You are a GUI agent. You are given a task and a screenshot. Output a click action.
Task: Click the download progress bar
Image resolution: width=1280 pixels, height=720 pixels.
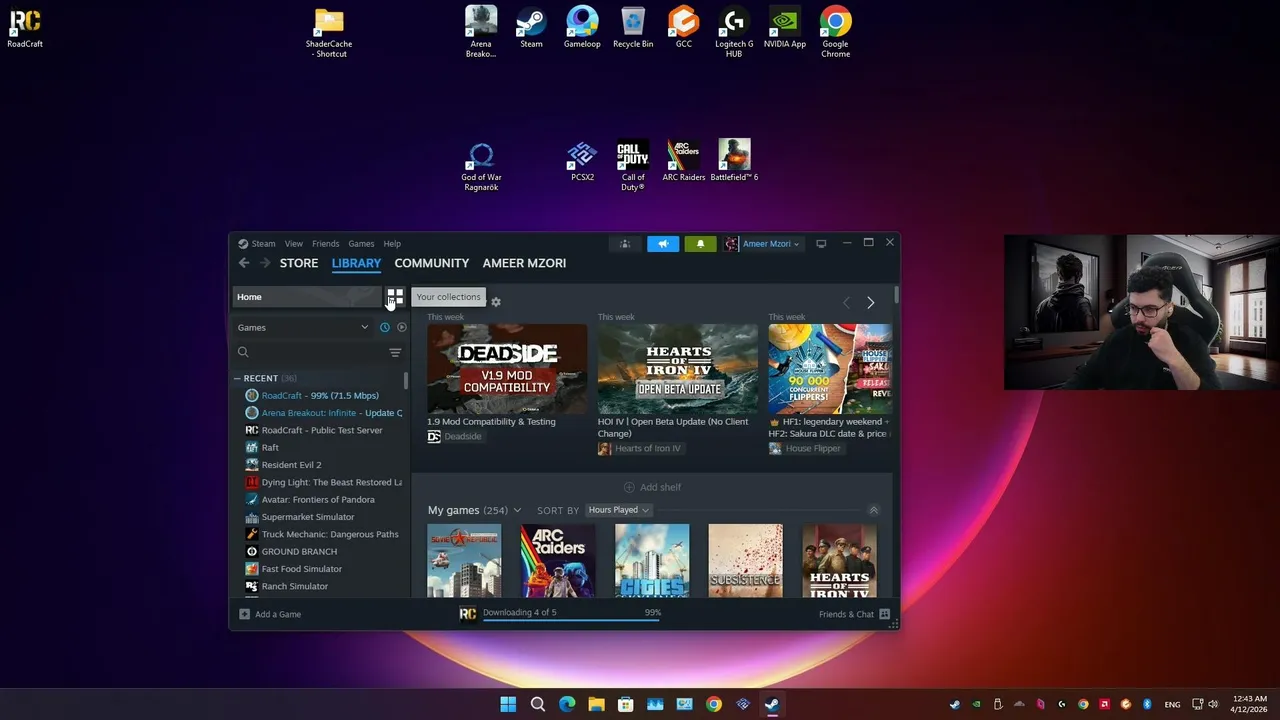[571, 620]
